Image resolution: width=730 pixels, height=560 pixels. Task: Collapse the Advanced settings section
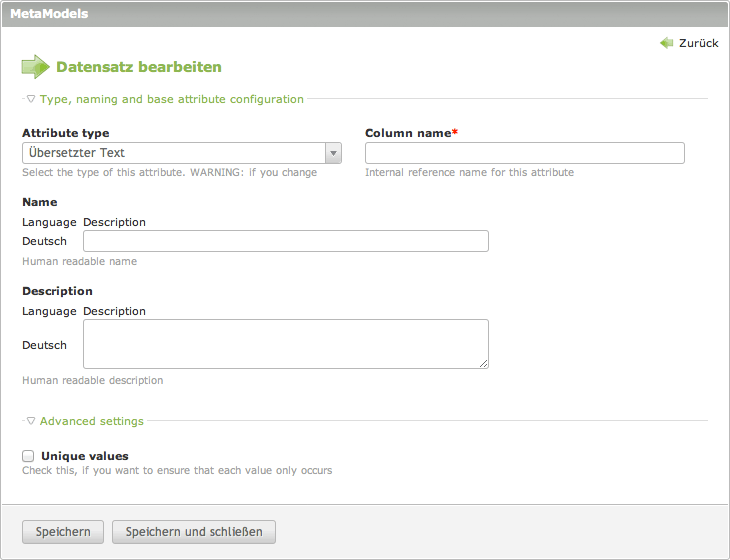click(x=91, y=421)
